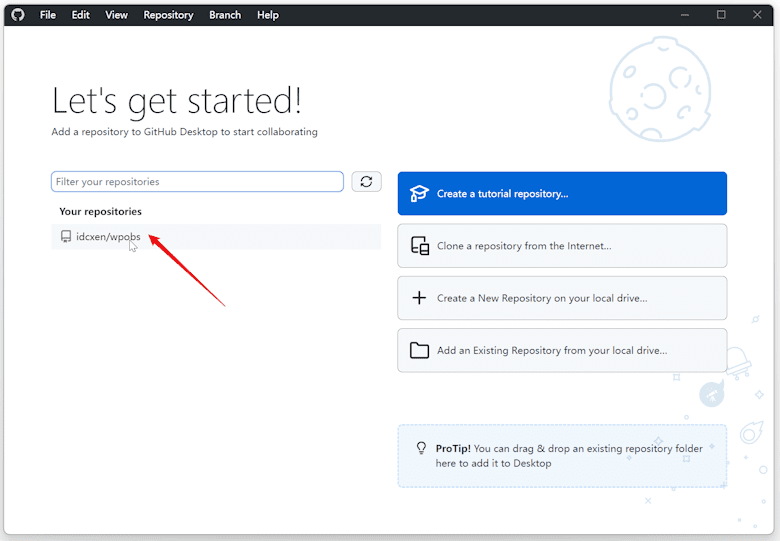Click the plus icon for new repository

point(419,298)
